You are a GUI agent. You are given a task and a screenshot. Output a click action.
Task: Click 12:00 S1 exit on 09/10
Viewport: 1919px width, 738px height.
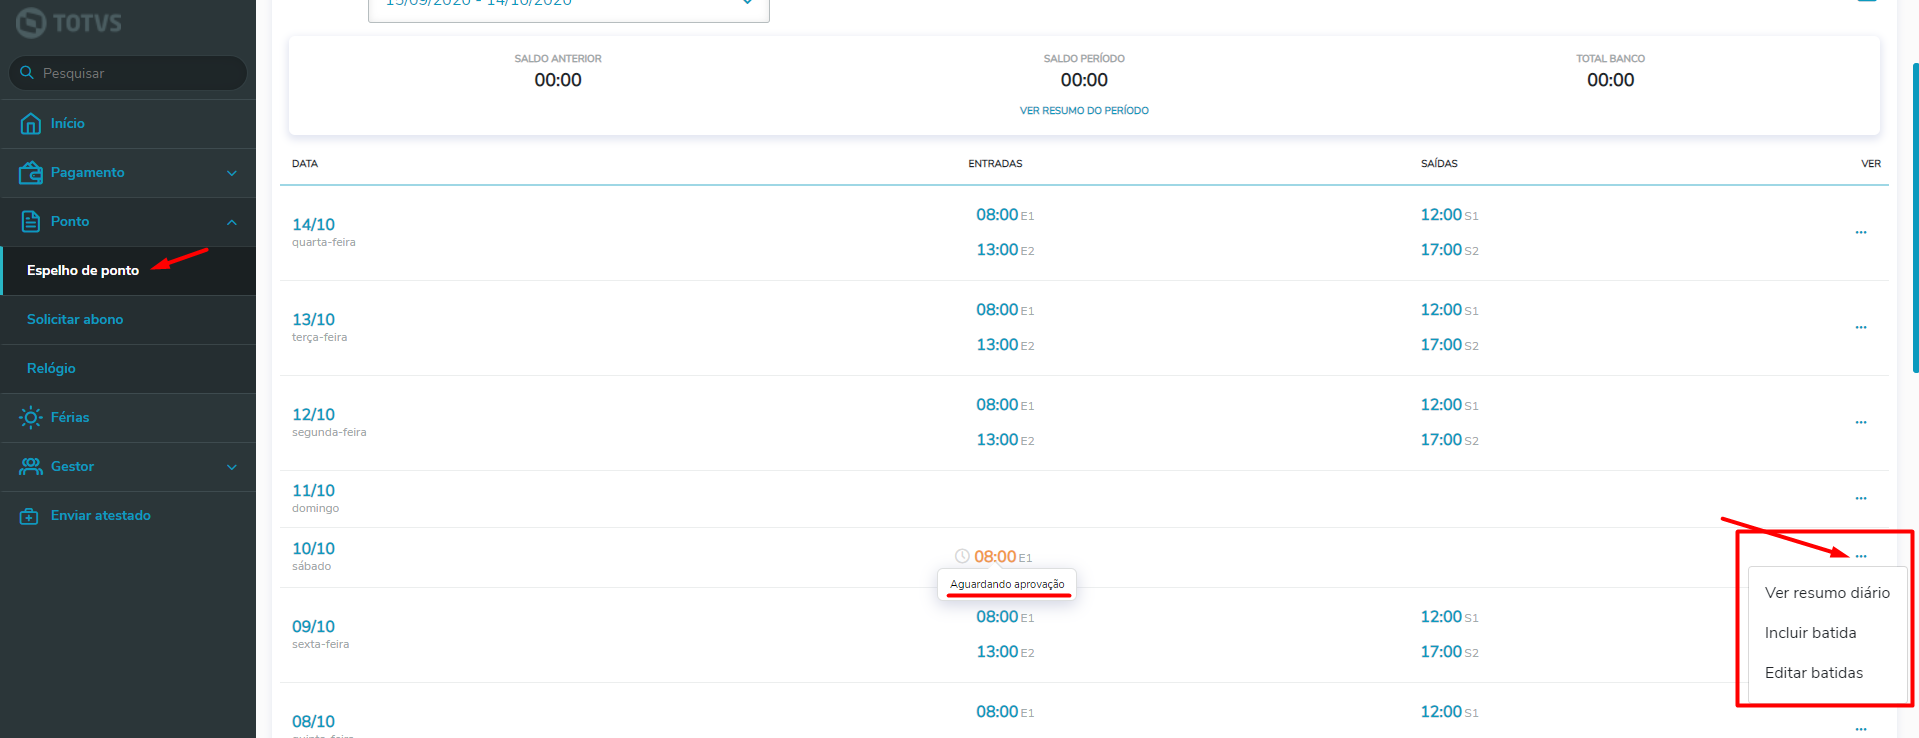tap(1449, 617)
